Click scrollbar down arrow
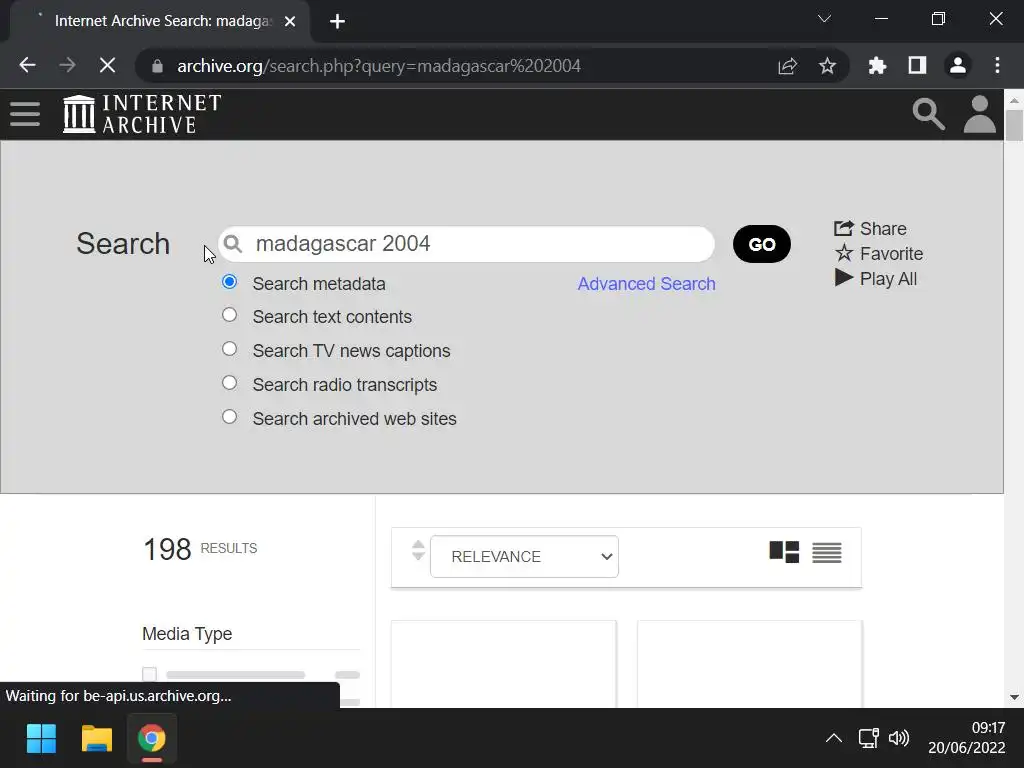The image size is (1024, 768). click(1014, 697)
